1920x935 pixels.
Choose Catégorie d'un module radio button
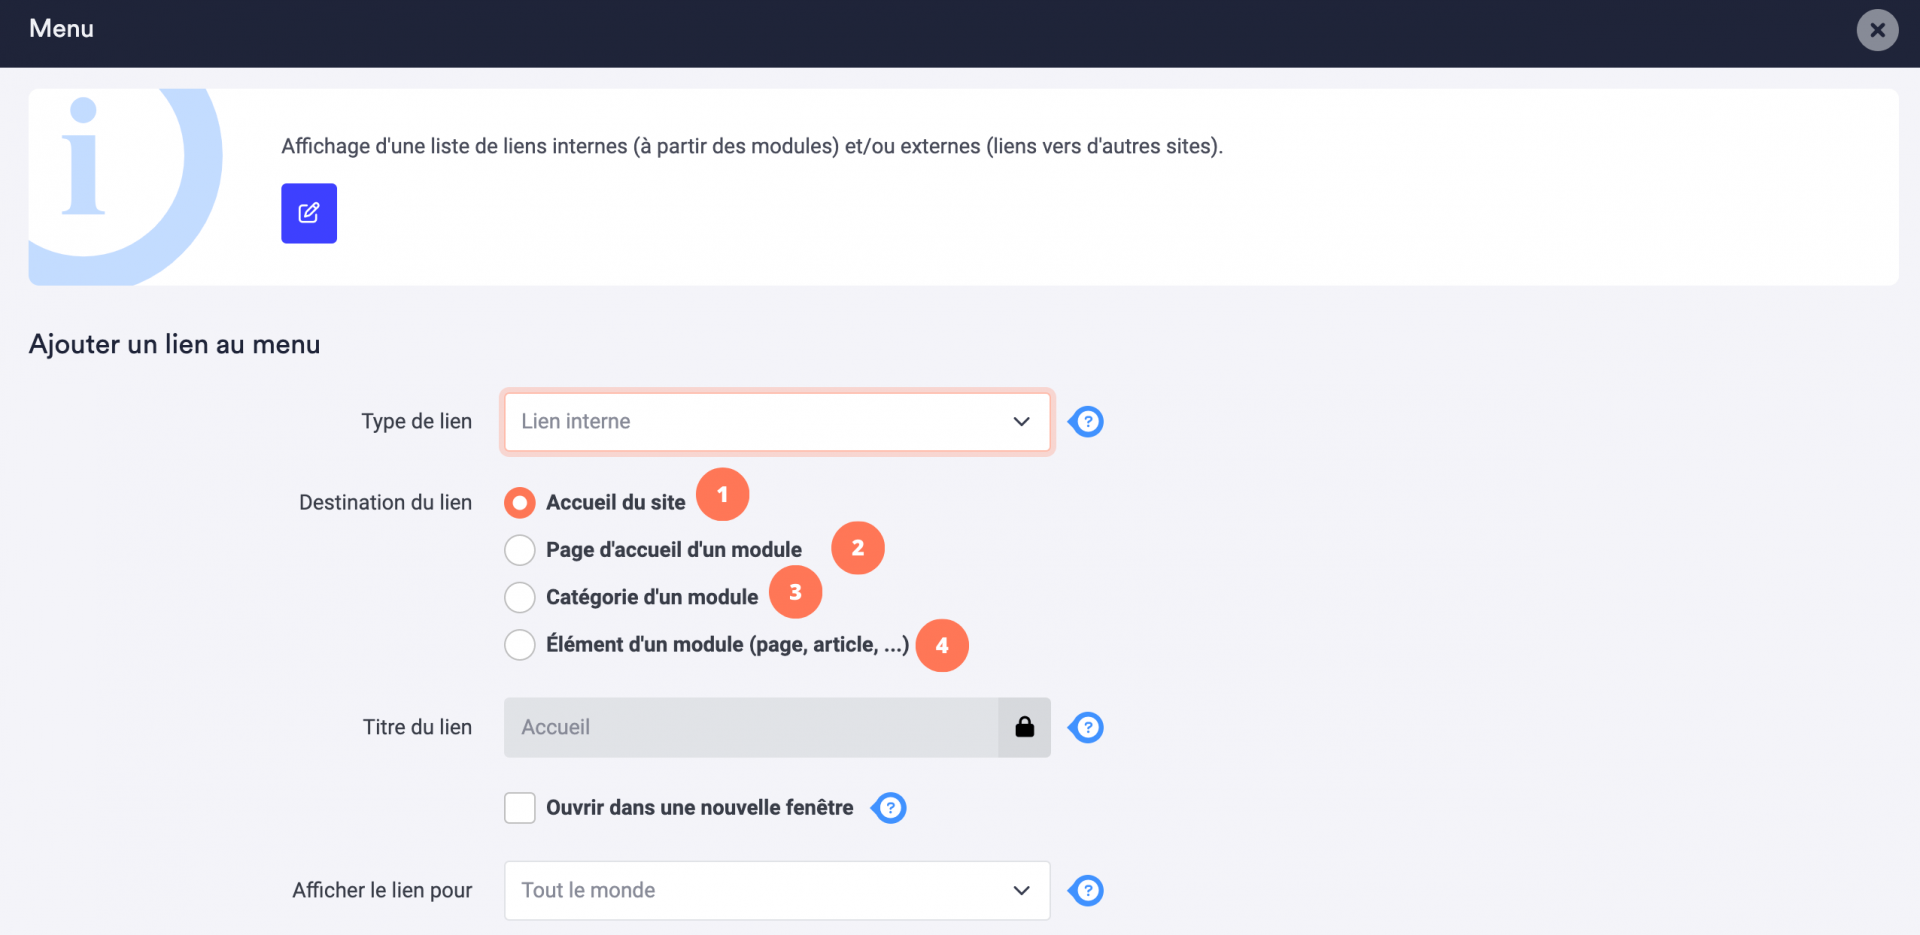coord(520,597)
